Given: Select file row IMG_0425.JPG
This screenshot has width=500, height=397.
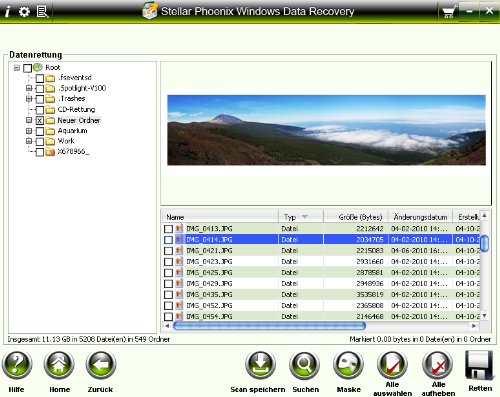Looking at the screenshot, I should [321, 272].
